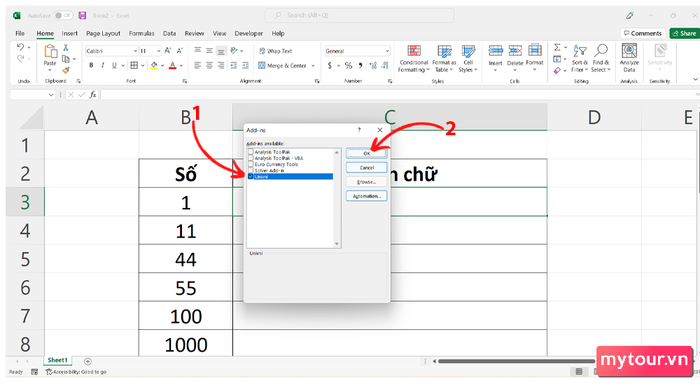This screenshot has height=386, width=700.
Task: Click the horizontal sheet scrollbar
Action: 516,361
